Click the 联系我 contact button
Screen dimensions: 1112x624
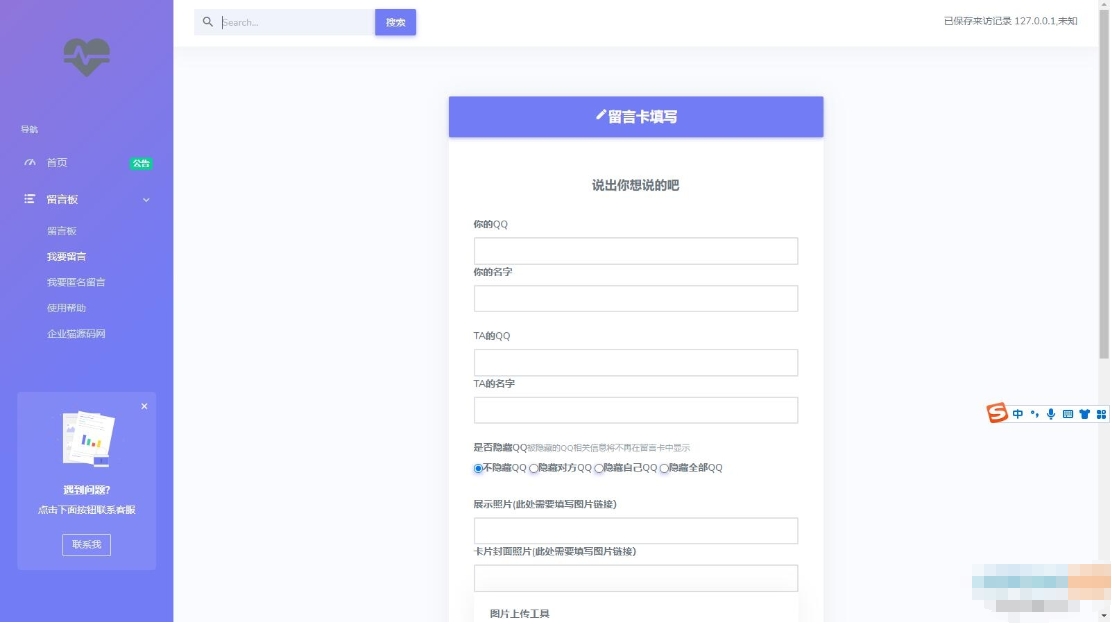pos(86,545)
